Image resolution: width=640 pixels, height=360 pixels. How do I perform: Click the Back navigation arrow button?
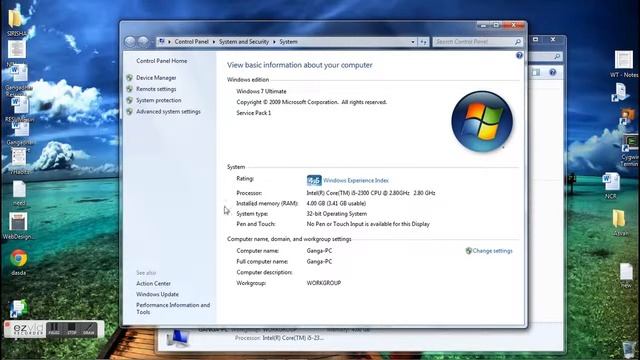[x=130, y=42]
